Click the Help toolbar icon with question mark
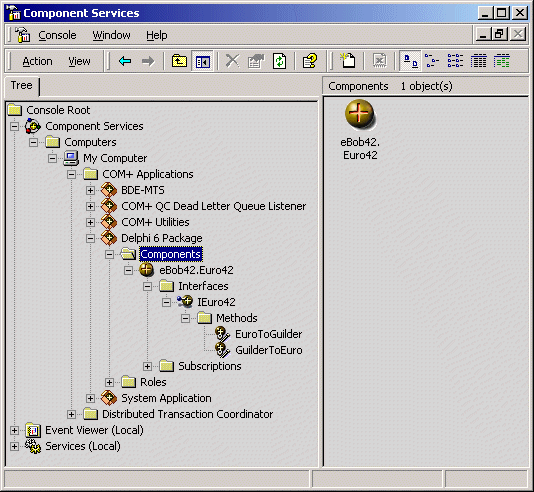Image resolution: width=534 pixels, height=492 pixels. (x=310, y=61)
